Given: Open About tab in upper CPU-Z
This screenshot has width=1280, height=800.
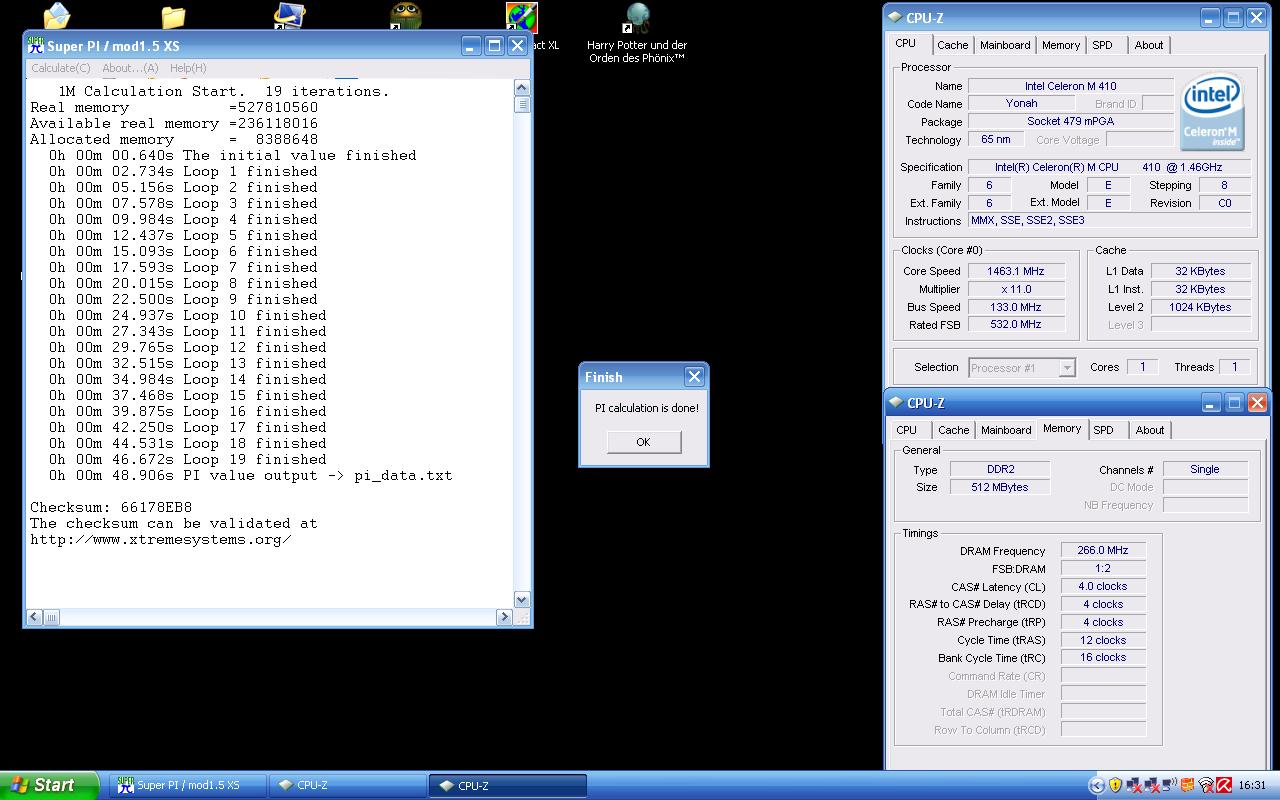Looking at the screenshot, I should click(1149, 45).
